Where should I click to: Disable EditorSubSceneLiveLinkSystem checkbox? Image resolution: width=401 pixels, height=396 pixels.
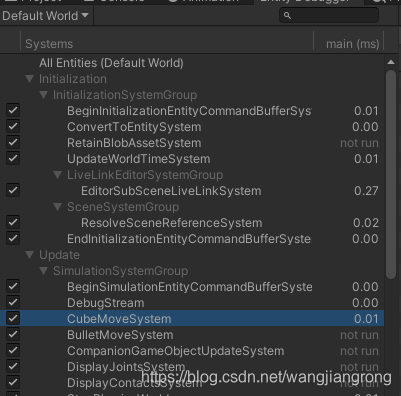point(13,191)
